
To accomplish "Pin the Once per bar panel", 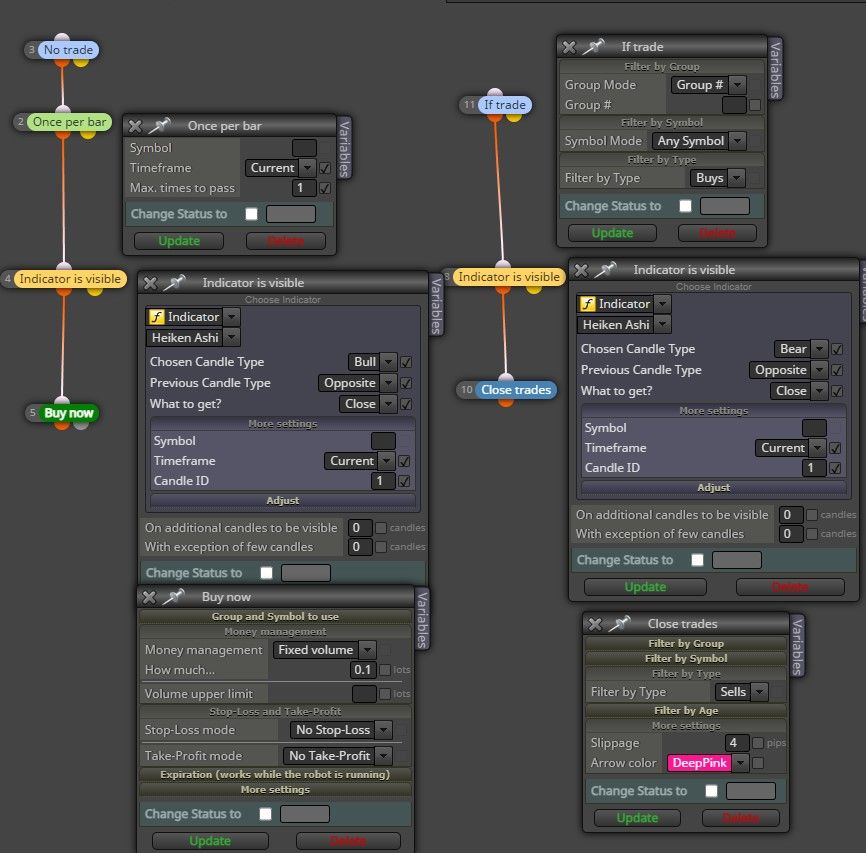I will pyautogui.click(x=160, y=125).
